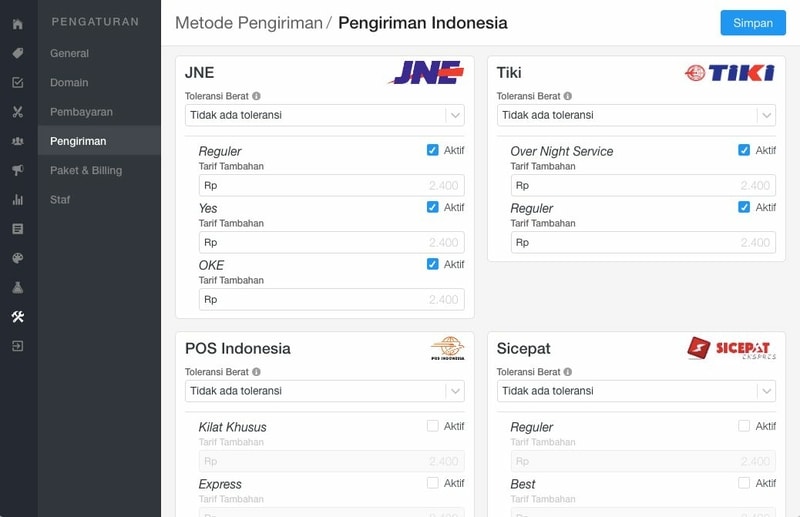Image resolution: width=800 pixels, height=517 pixels.
Task: Uncheck Aktif for JNE Reguler
Action: point(432,150)
